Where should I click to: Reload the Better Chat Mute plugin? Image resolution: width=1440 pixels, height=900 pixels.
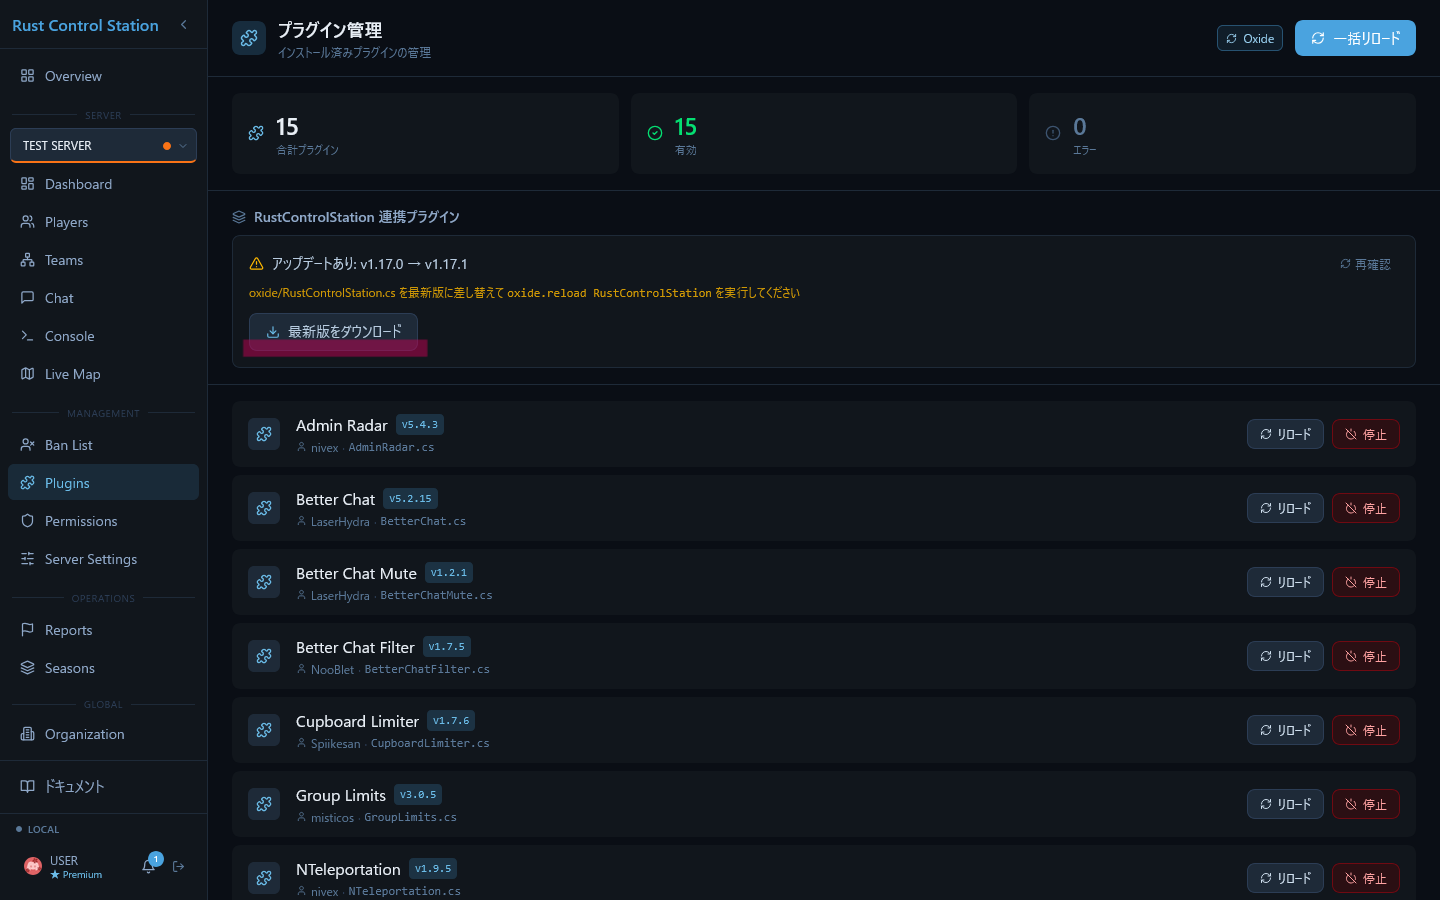(x=1285, y=582)
